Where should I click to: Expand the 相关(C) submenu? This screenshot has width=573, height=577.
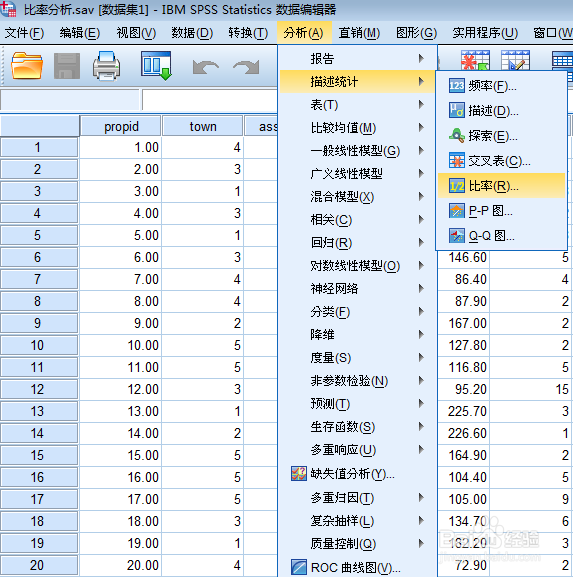tap(358, 220)
